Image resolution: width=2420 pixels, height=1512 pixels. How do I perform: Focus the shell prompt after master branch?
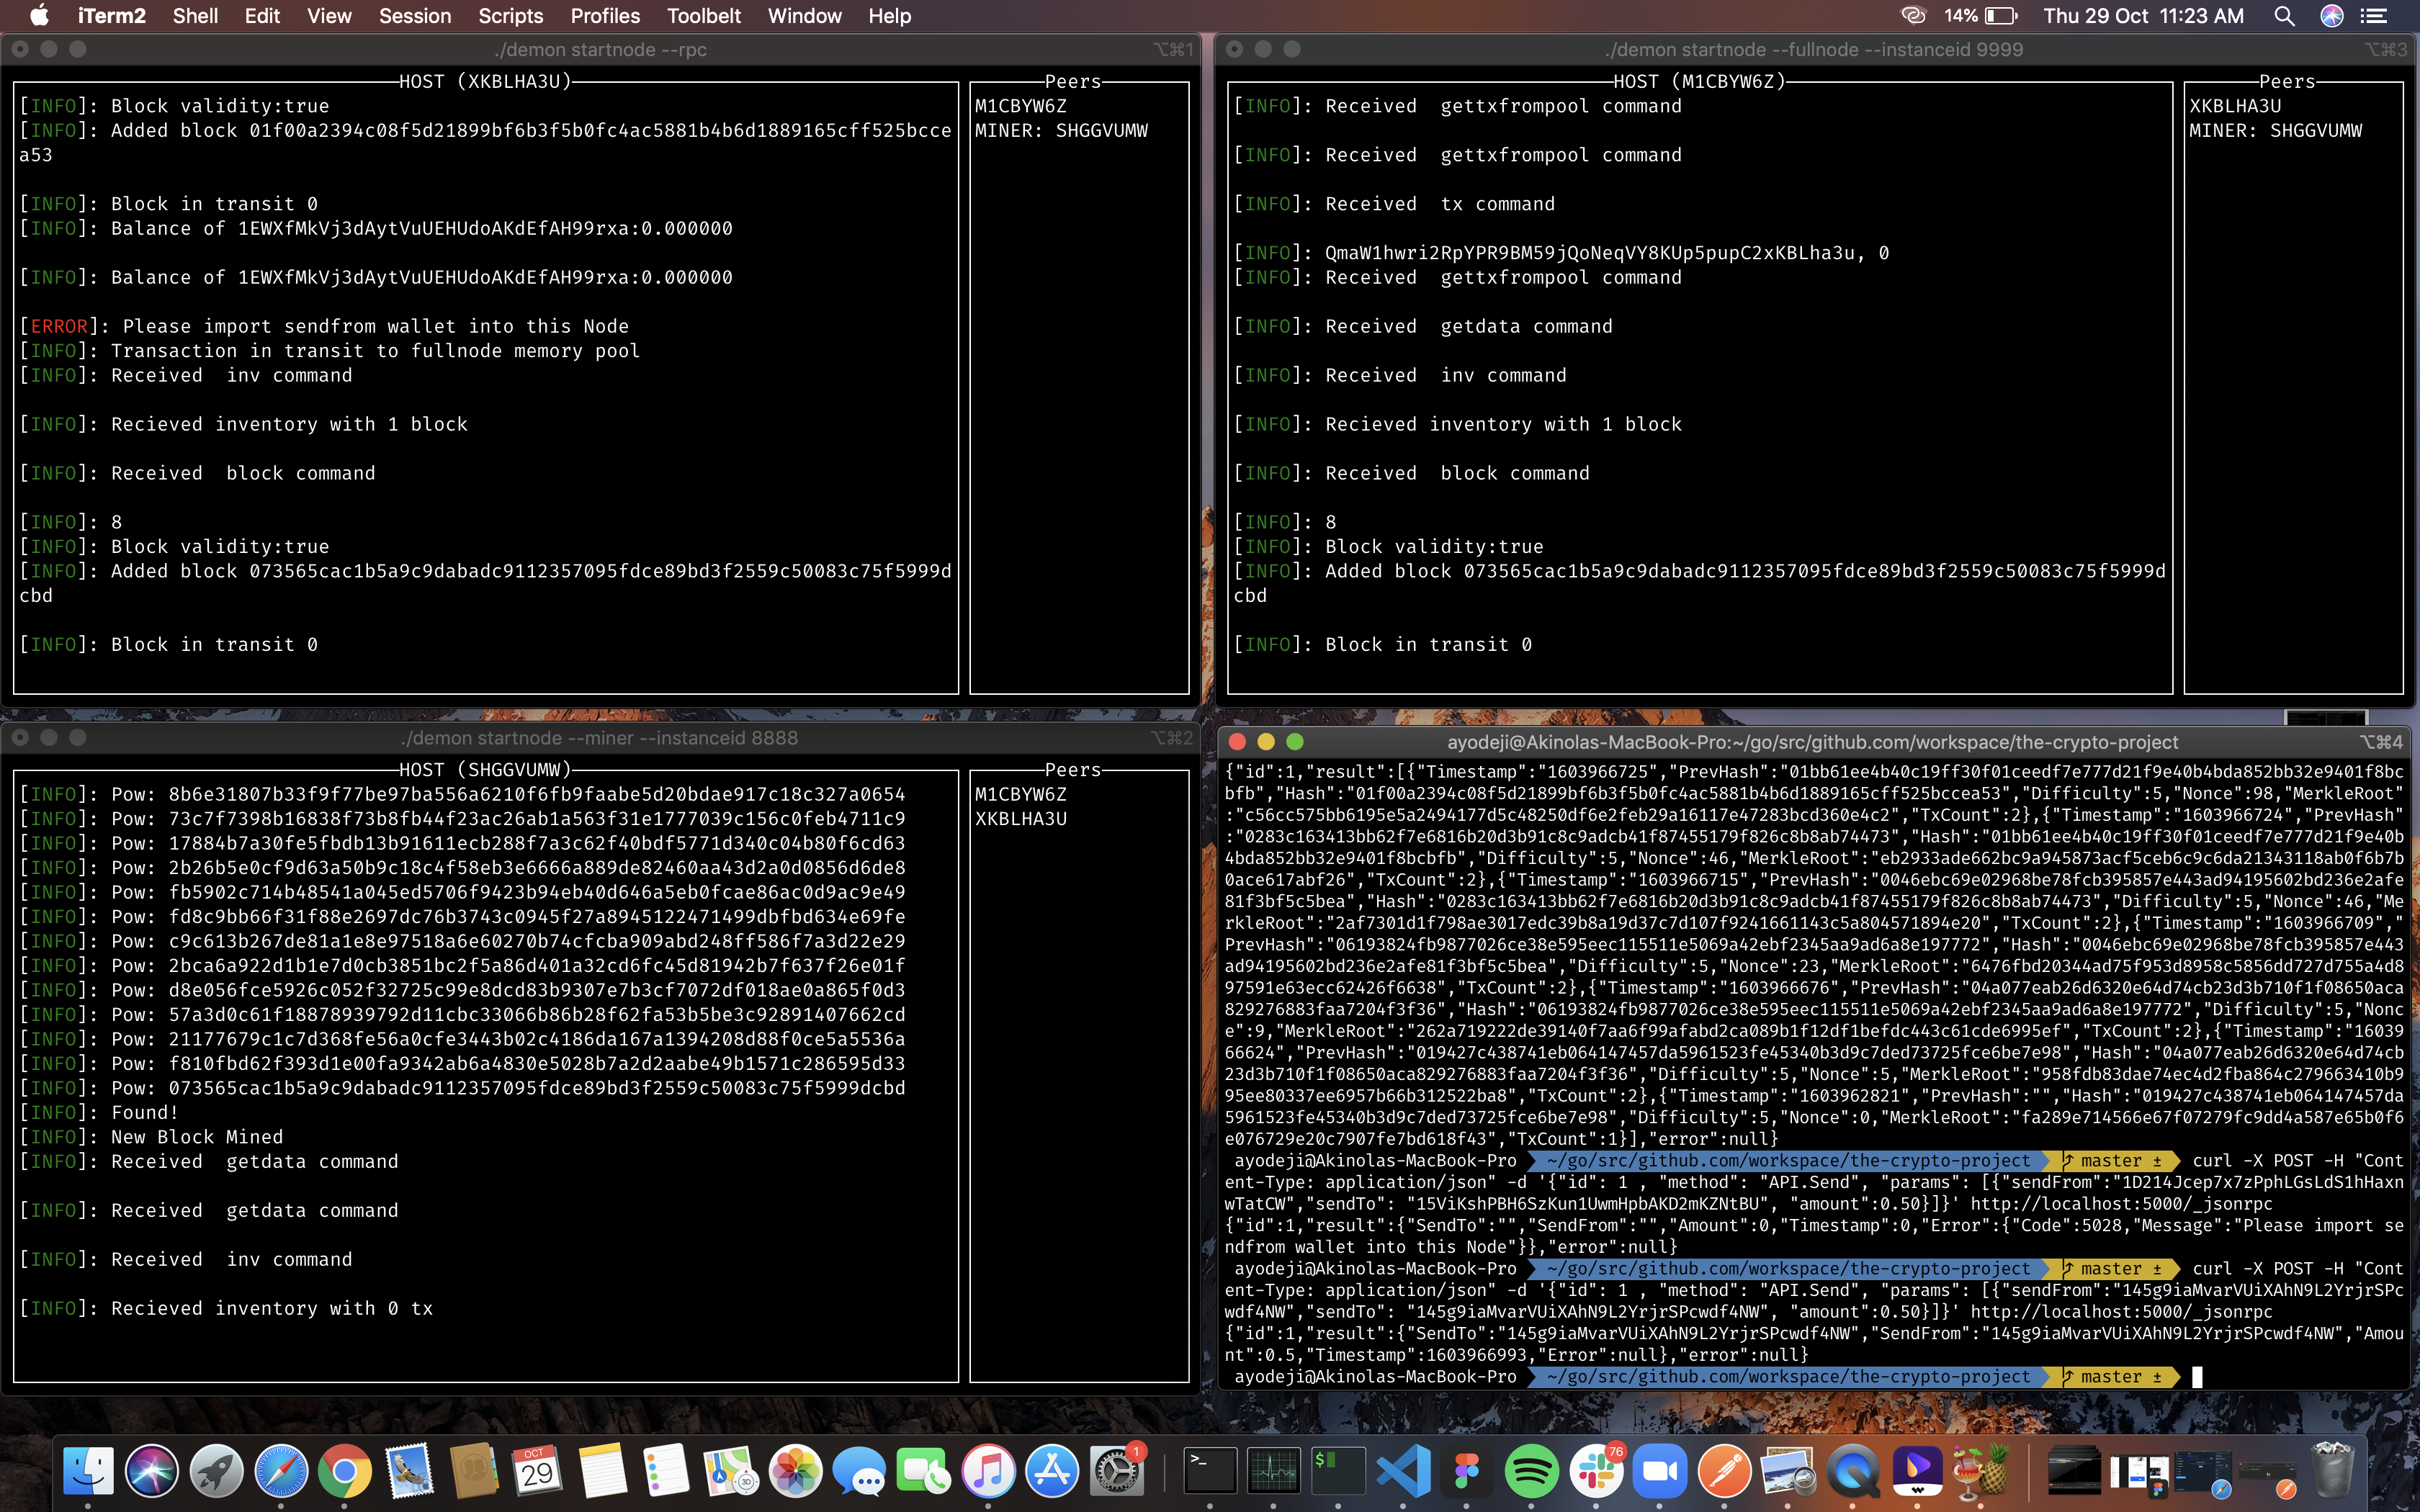[x=2198, y=1377]
